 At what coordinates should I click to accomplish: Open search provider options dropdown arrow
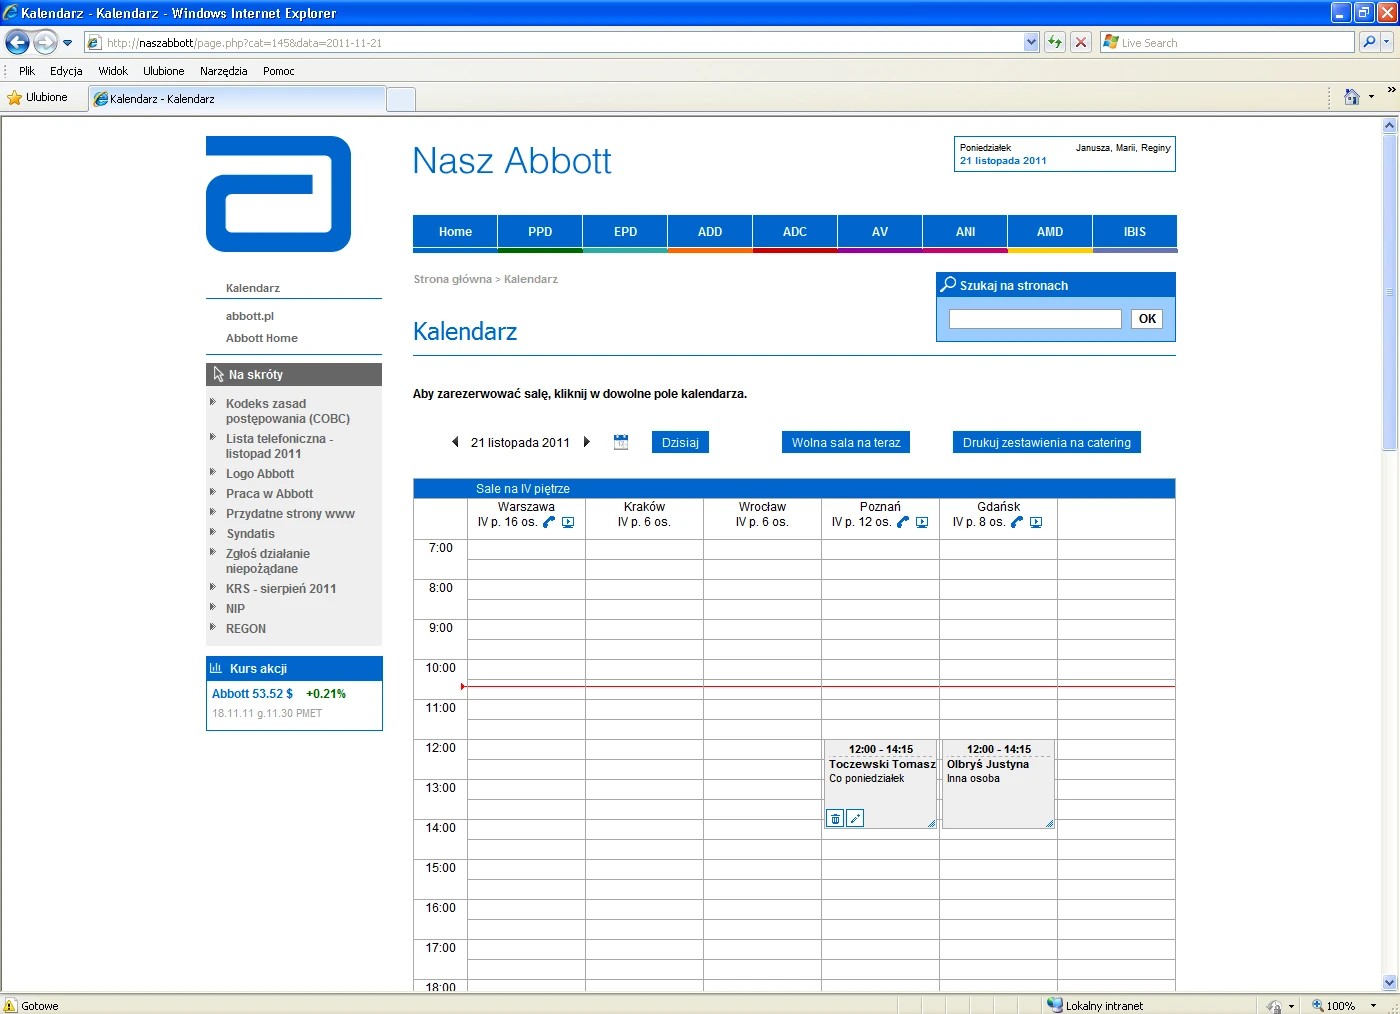pyautogui.click(x=1389, y=42)
